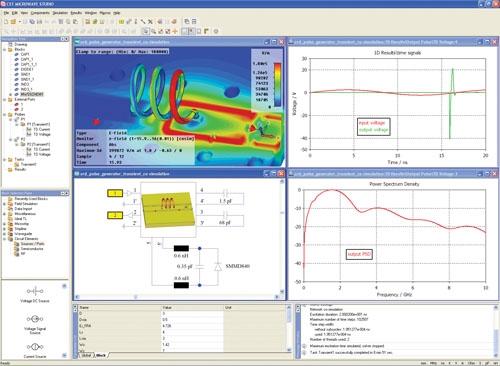Expand the Field Simulators folder
The width and height of the screenshot is (500, 366).
coord(5,204)
